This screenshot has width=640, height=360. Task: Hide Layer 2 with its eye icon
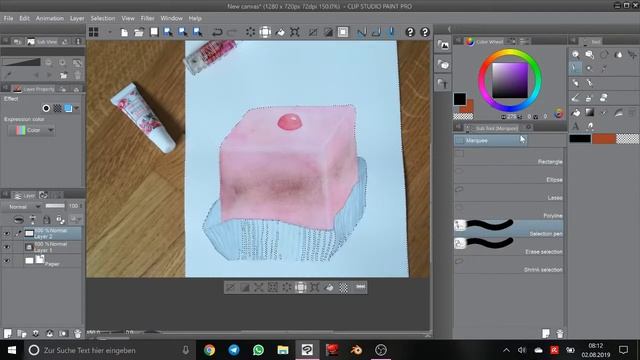pos(7,233)
